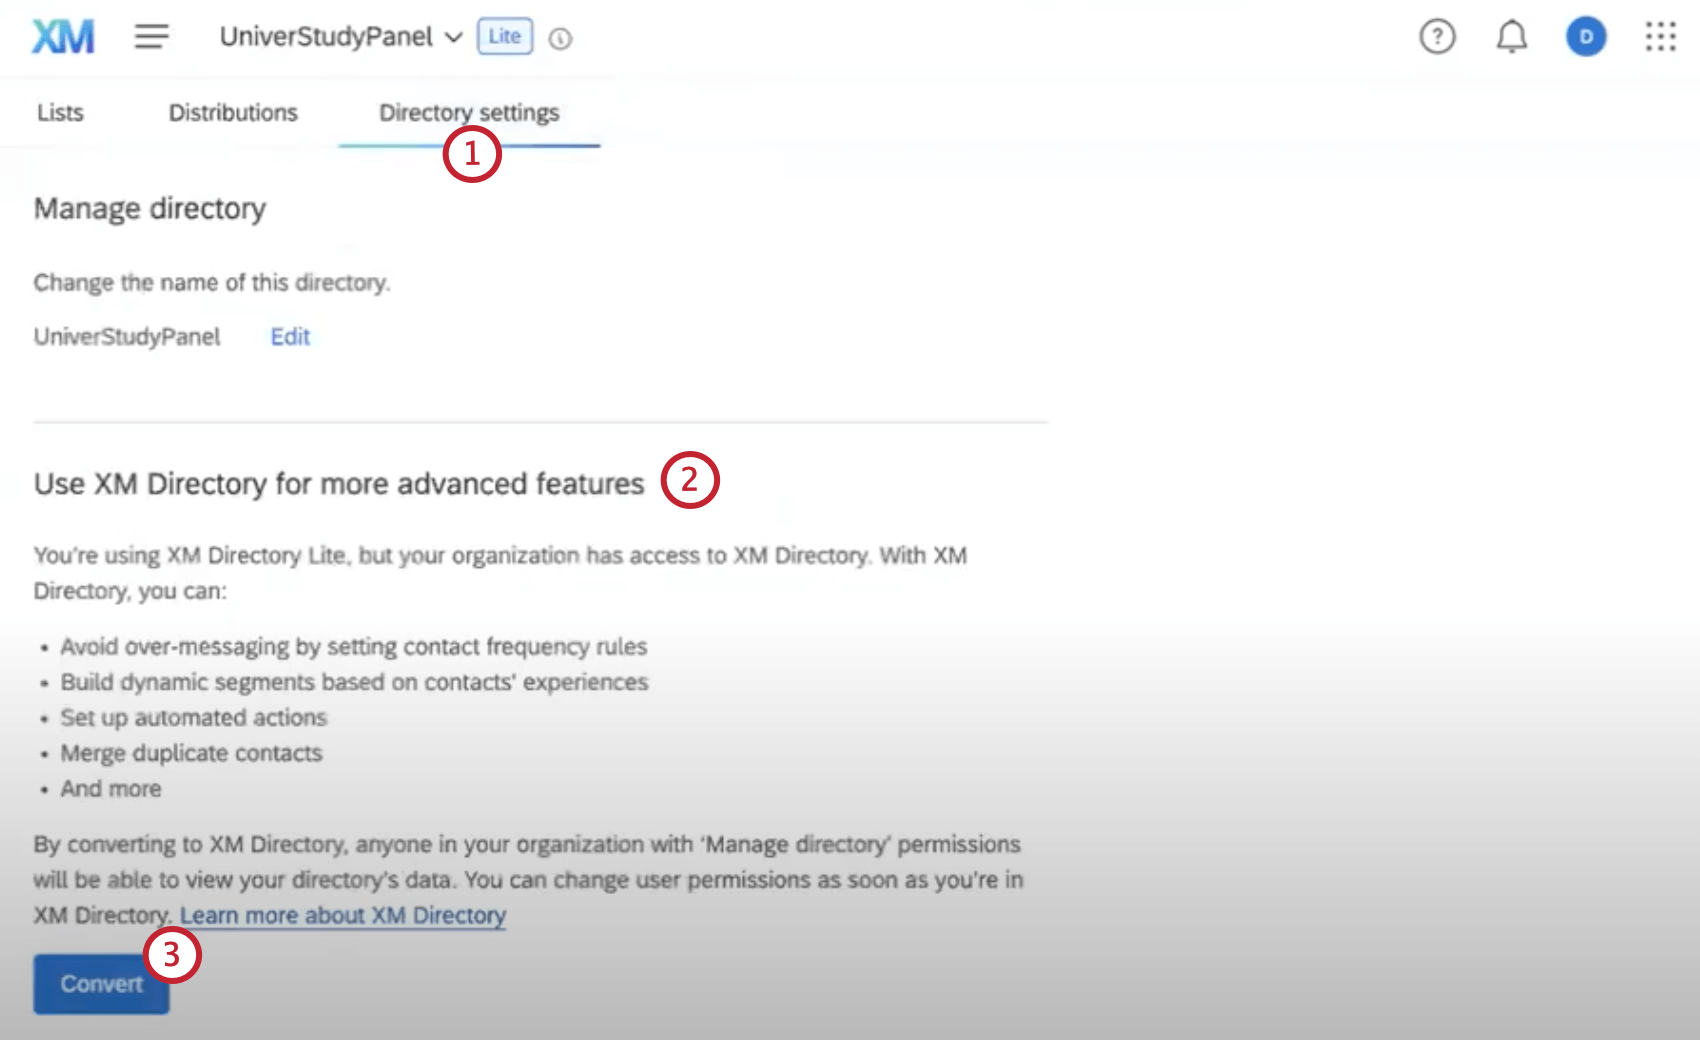
Task: Click the XM logo
Action: tap(62, 36)
